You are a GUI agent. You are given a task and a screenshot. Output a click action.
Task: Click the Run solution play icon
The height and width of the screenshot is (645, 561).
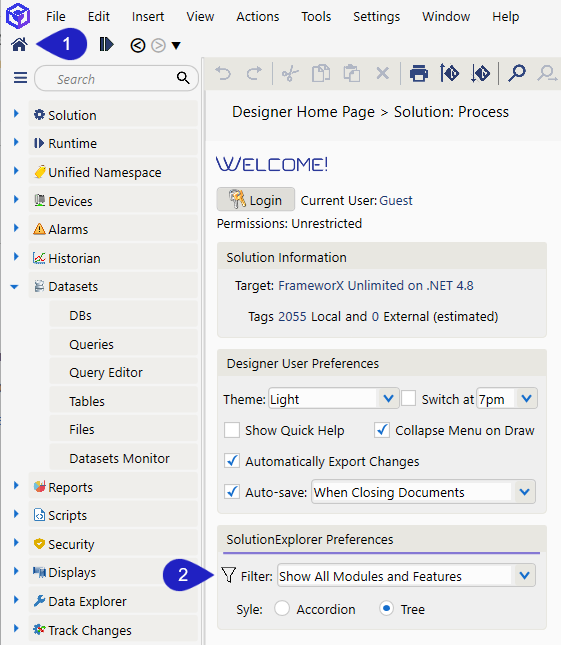[106, 44]
